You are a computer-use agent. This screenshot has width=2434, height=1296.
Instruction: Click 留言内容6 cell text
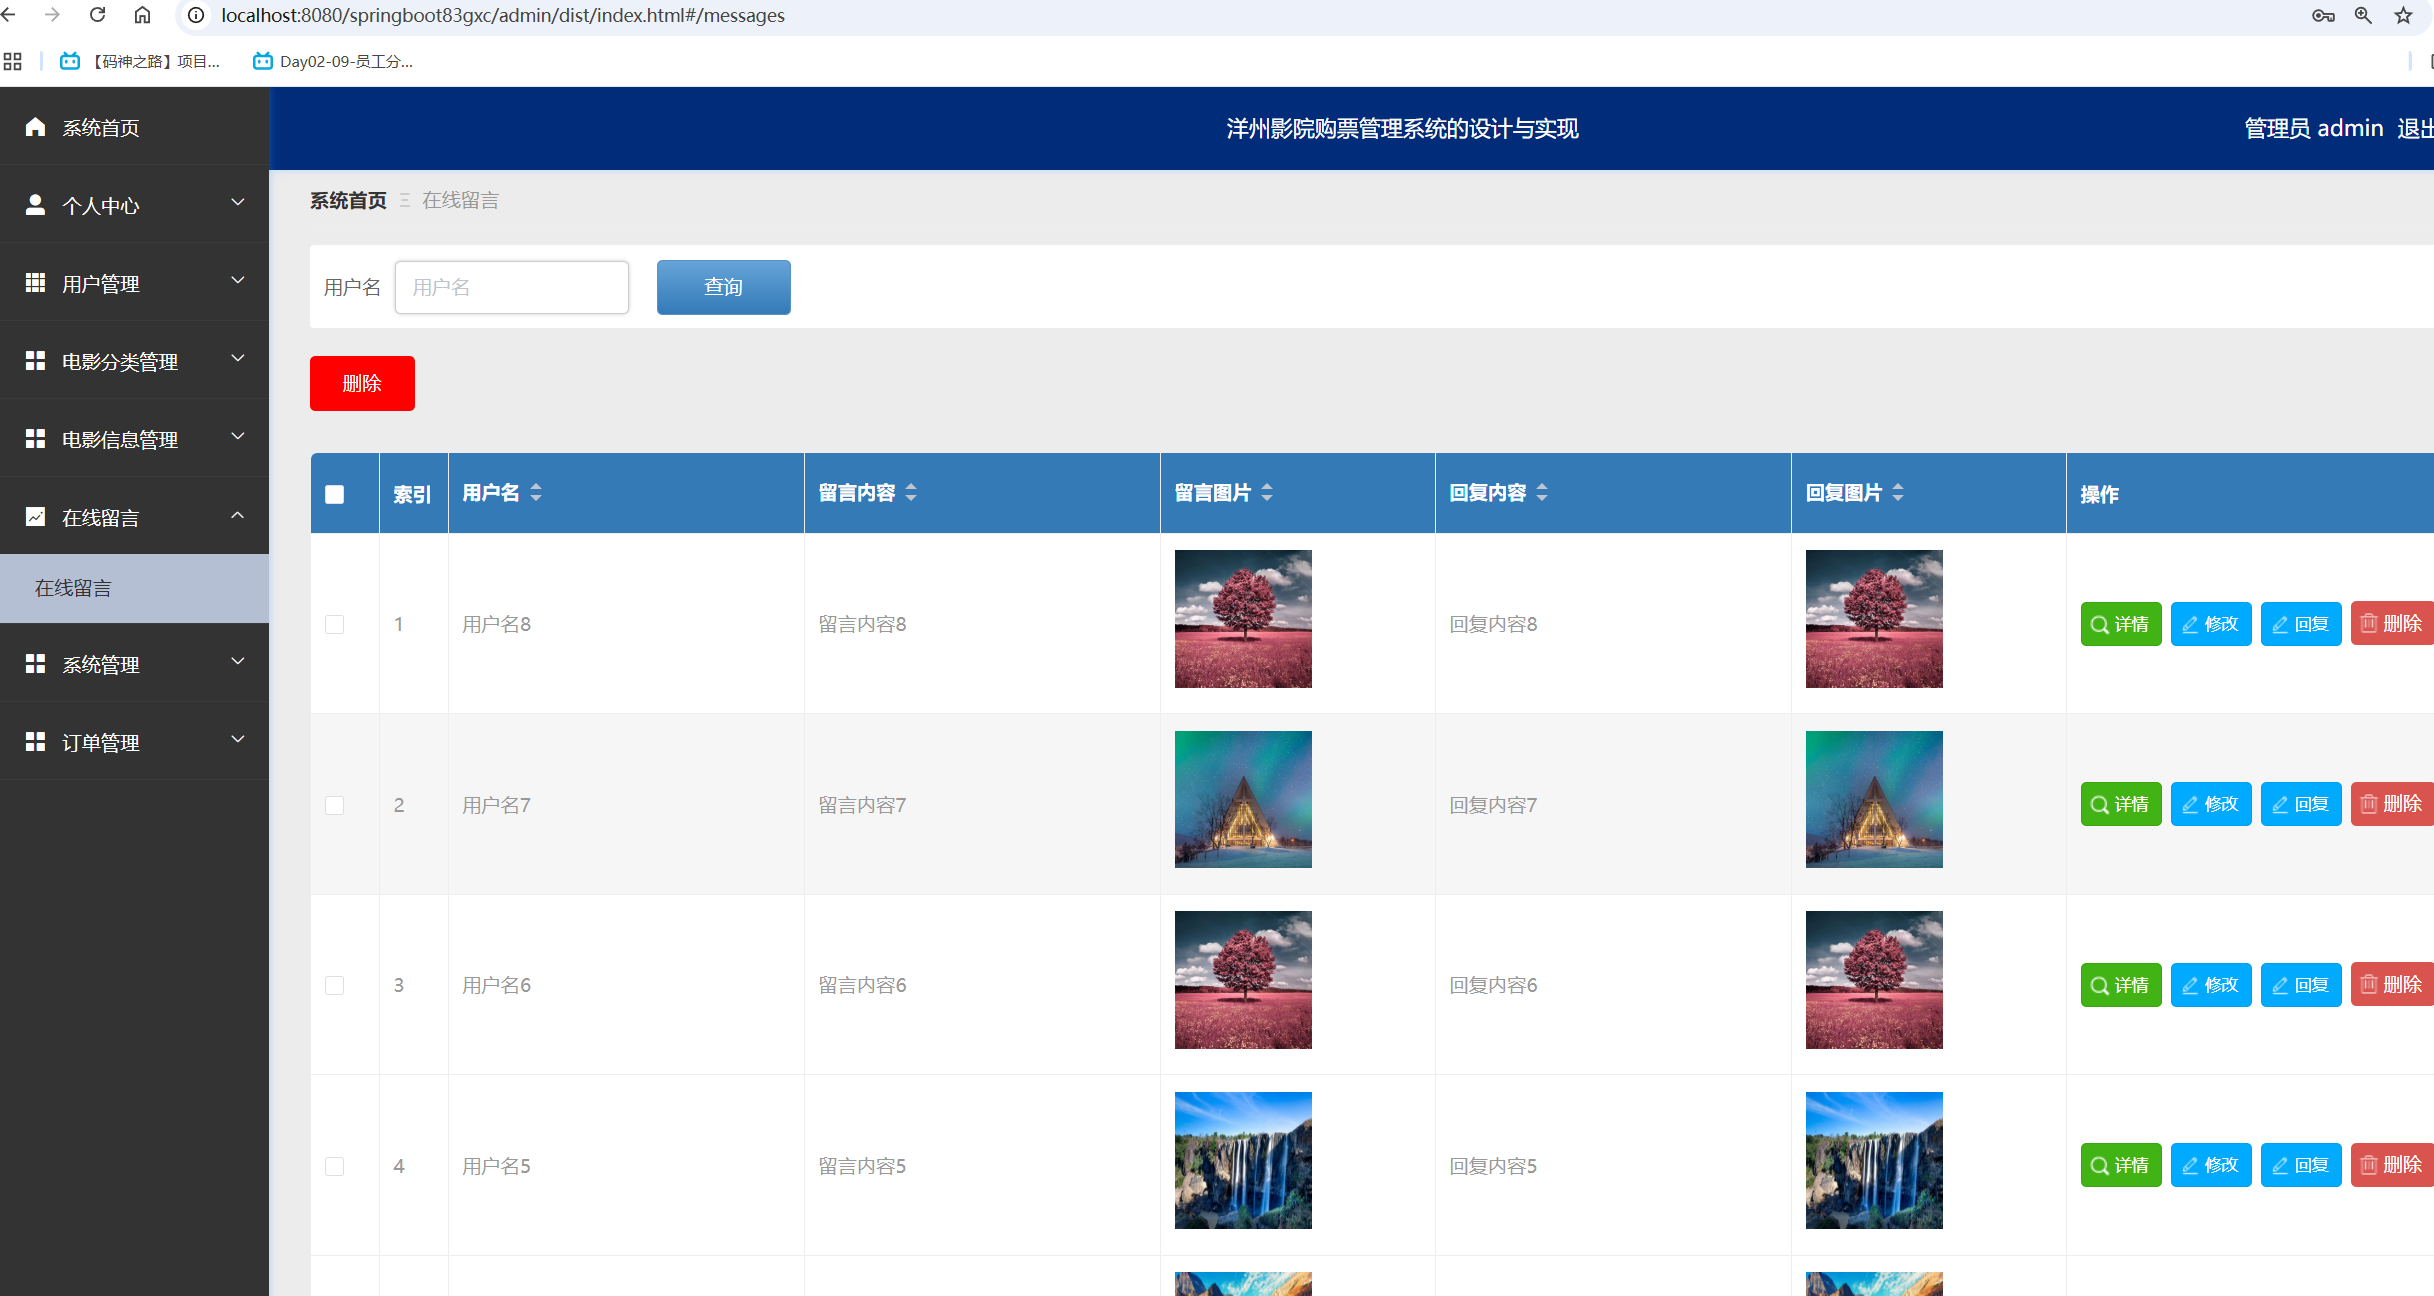click(862, 985)
